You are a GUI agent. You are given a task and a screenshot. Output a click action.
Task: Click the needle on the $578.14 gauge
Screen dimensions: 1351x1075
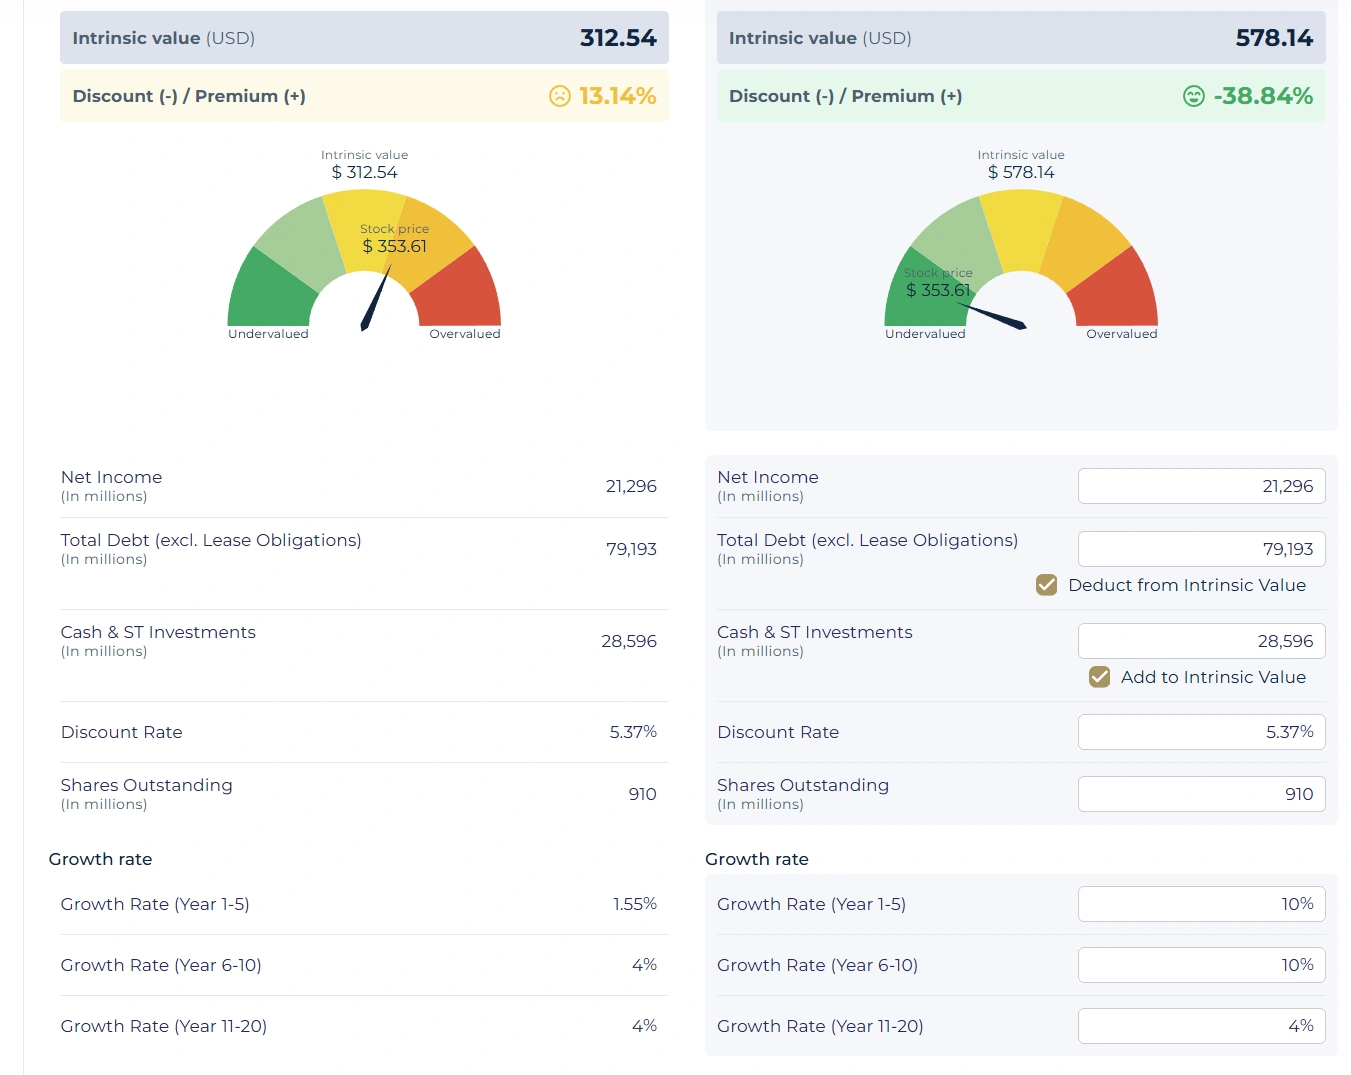(x=995, y=317)
